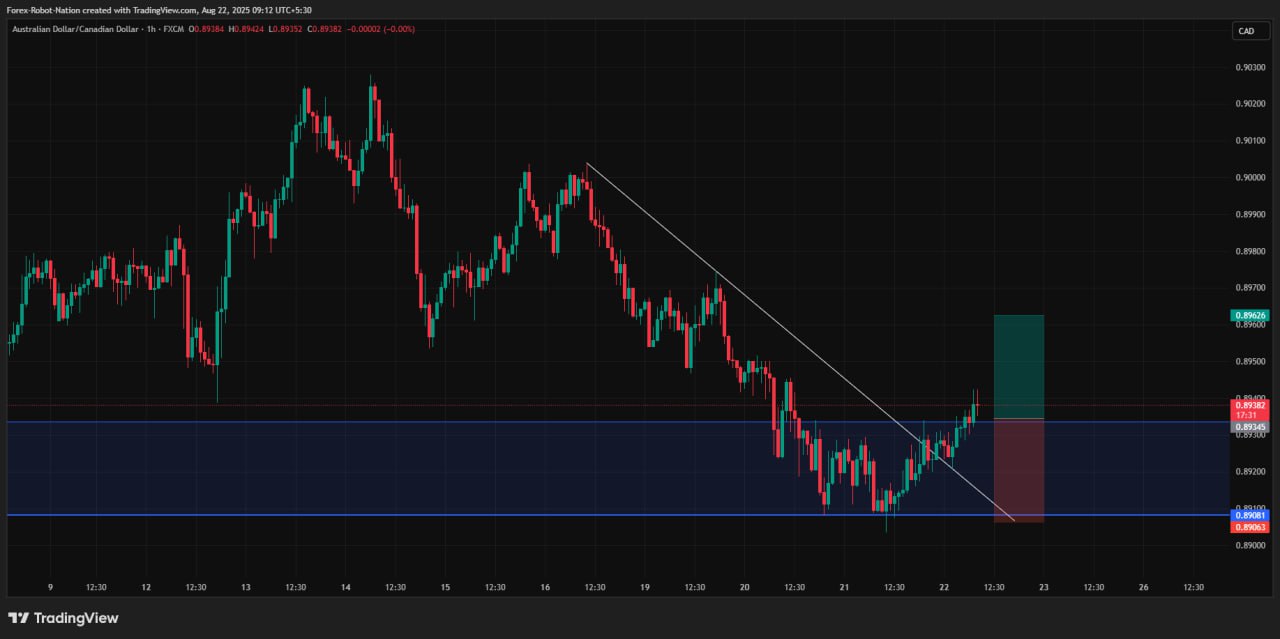Click the TradingView.com text in header
The height and width of the screenshot is (639, 1280).
[160, 9]
